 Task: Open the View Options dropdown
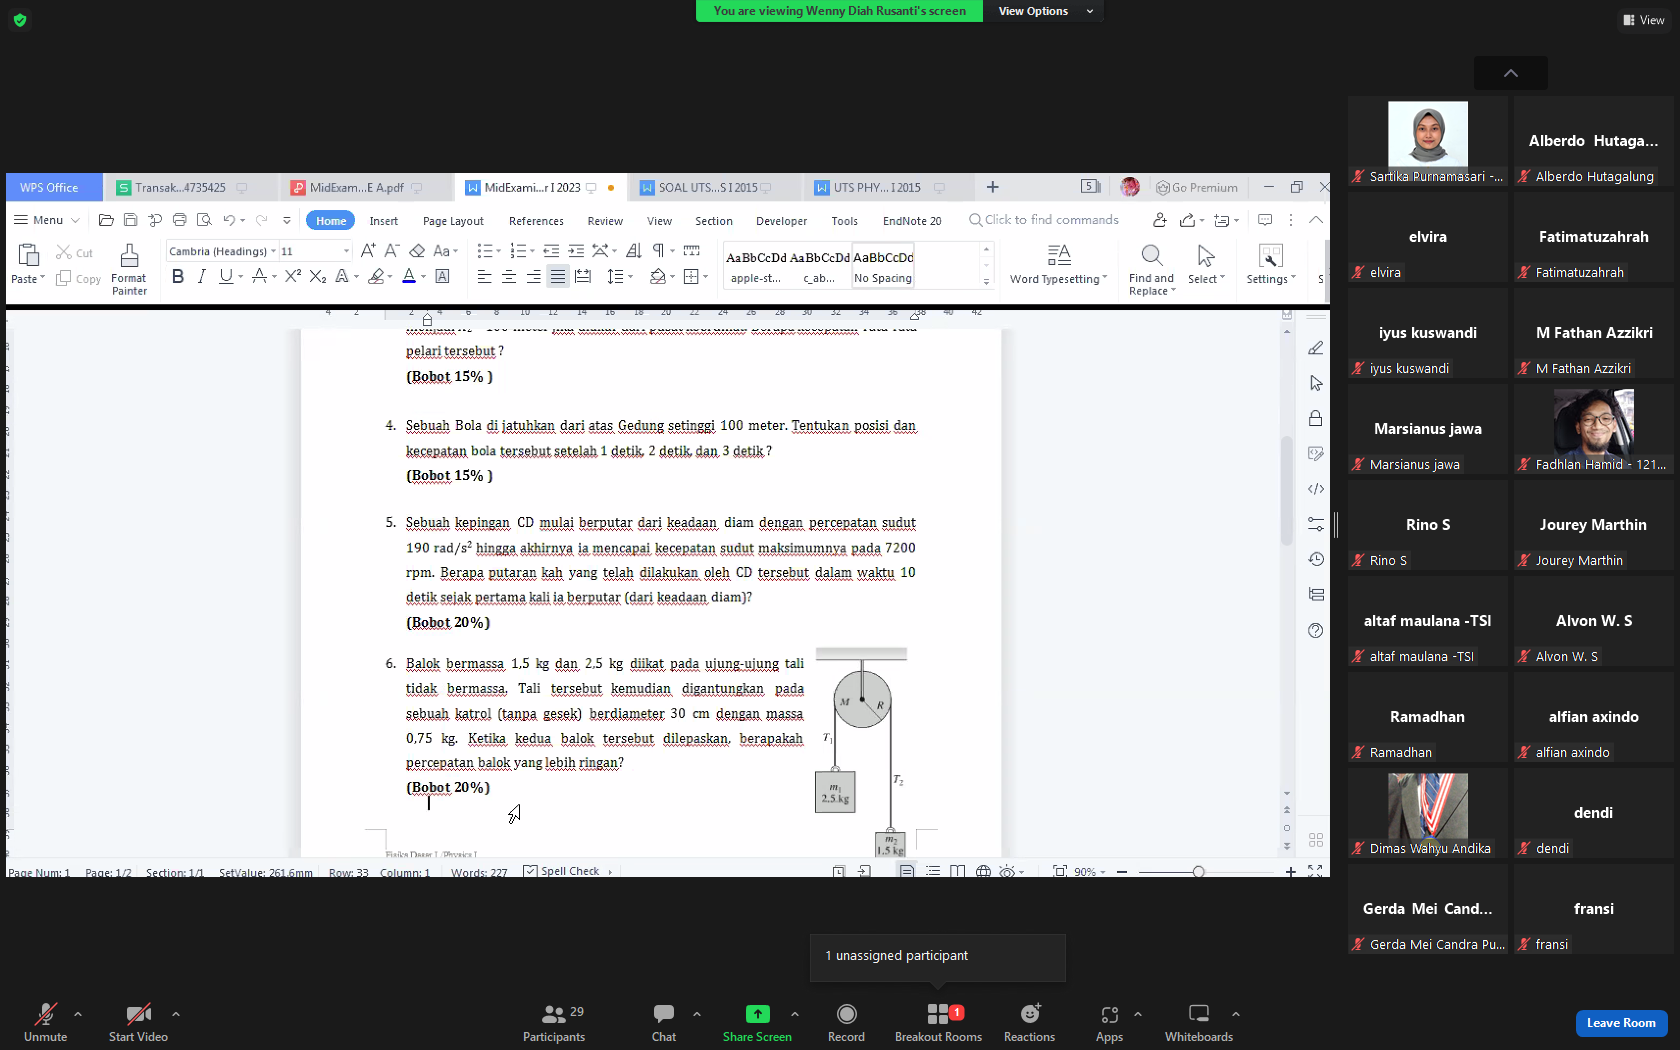click(x=1045, y=11)
